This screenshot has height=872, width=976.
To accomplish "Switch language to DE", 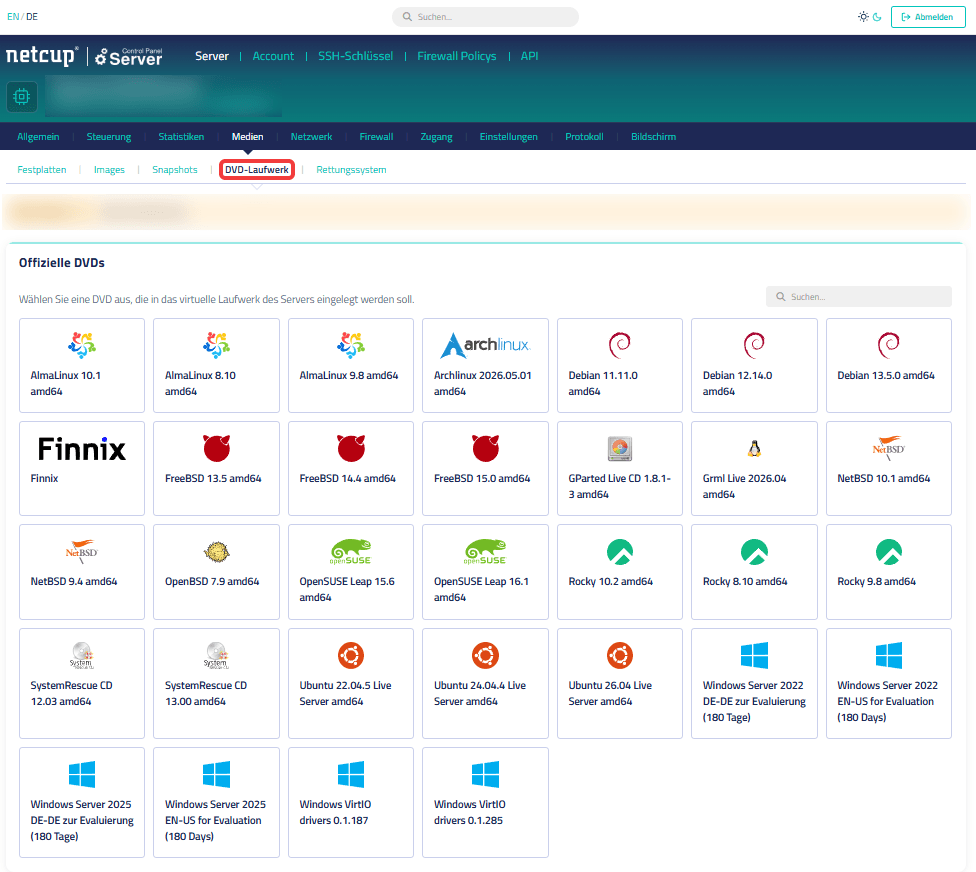I will tap(32, 17).
